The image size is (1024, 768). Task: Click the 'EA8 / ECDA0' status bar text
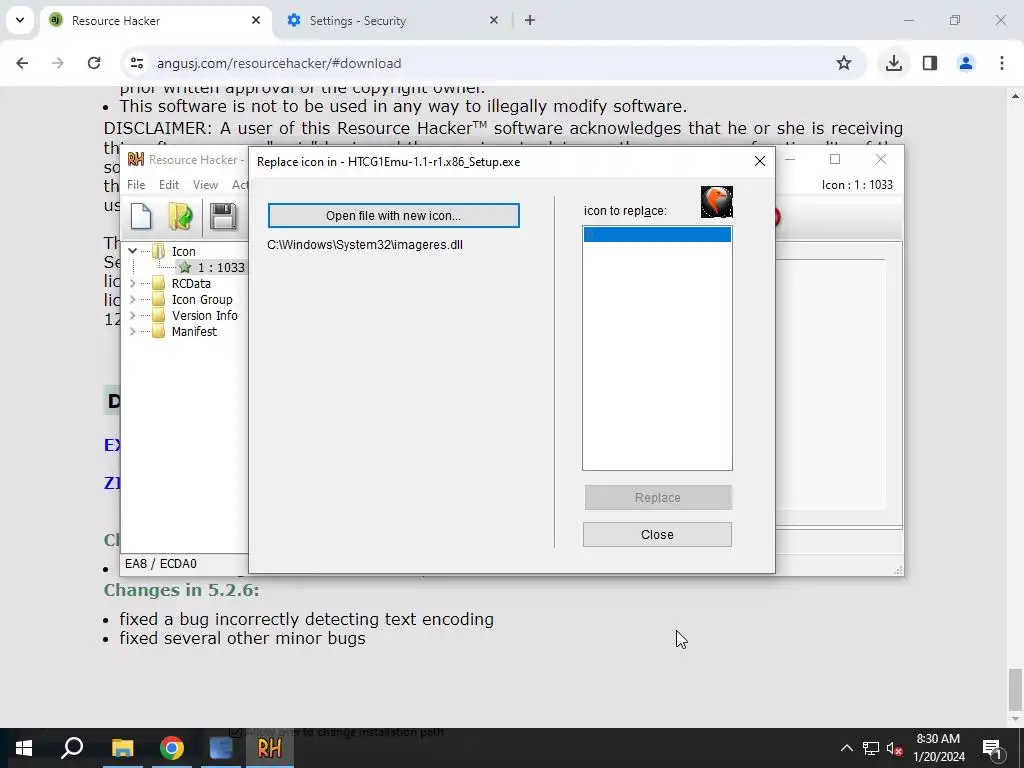tap(161, 564)
